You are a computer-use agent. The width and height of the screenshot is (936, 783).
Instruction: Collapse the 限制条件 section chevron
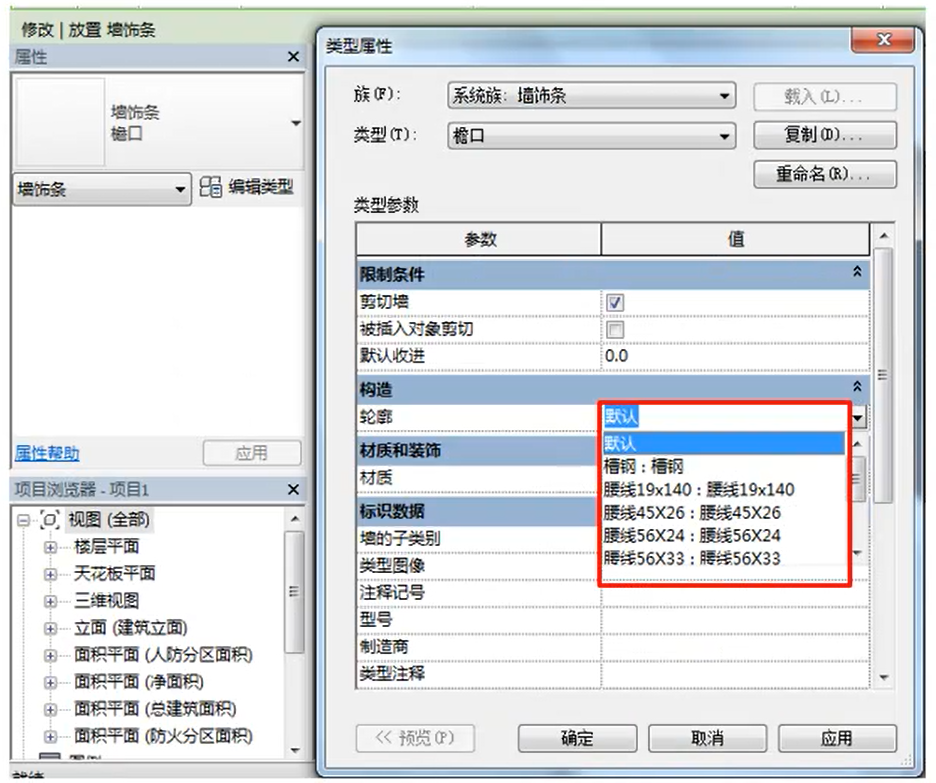[856, 272]
